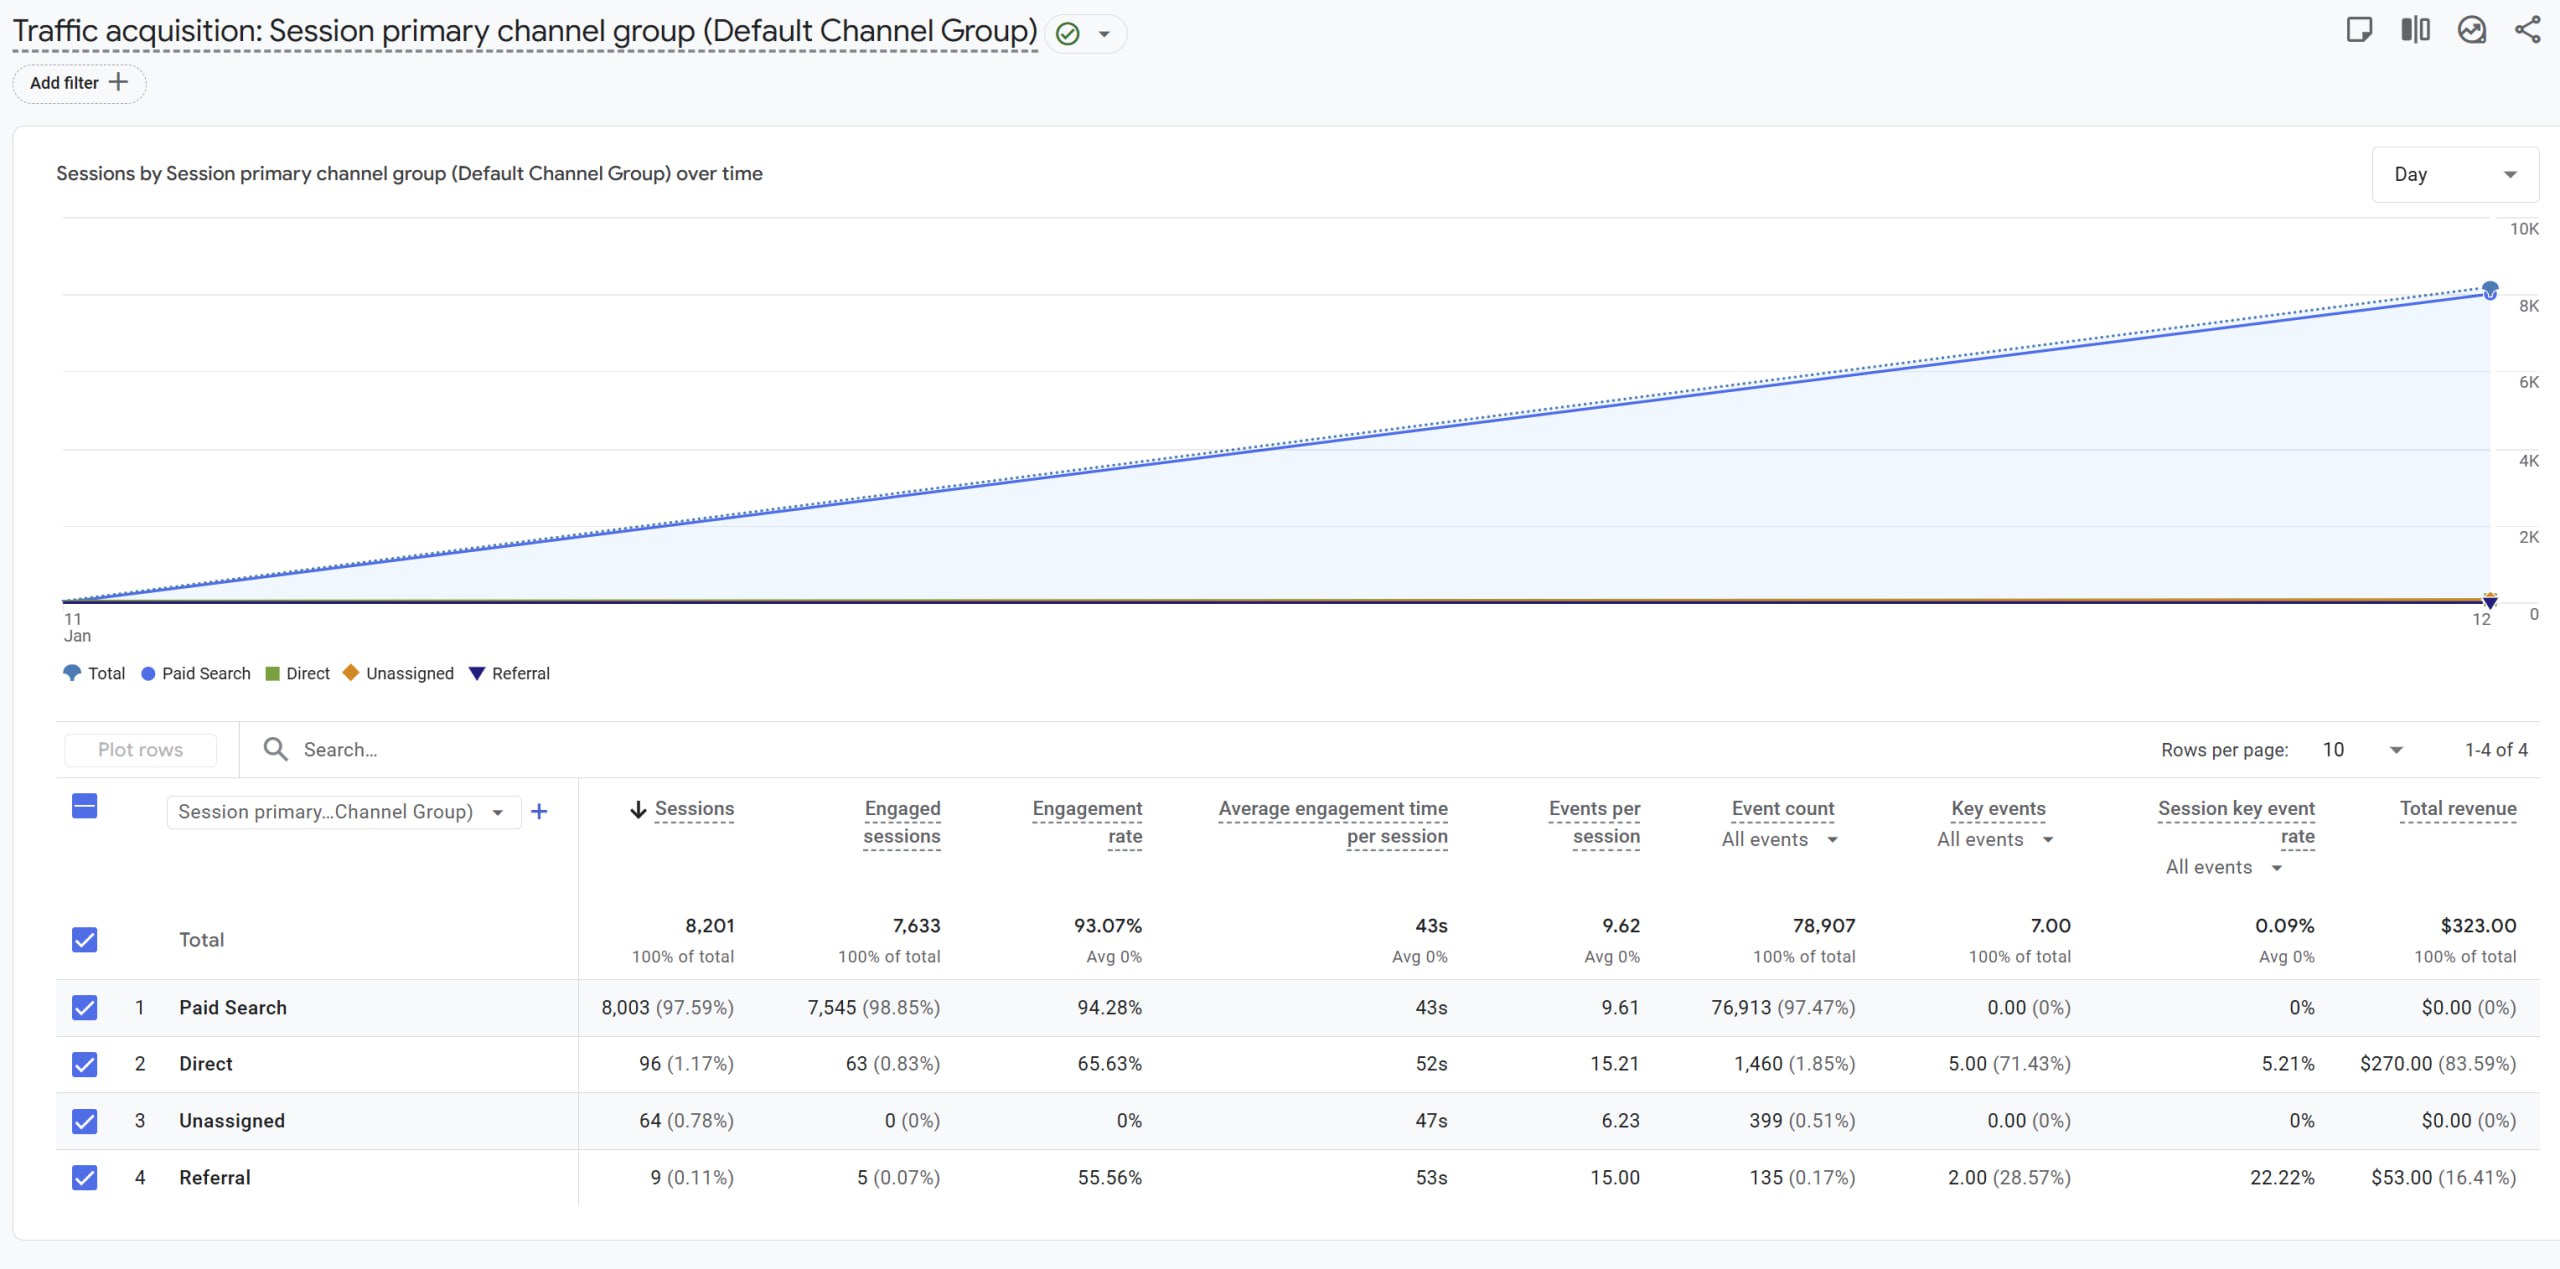Click the share report icon
2560x1269 pixels.
2527,30
